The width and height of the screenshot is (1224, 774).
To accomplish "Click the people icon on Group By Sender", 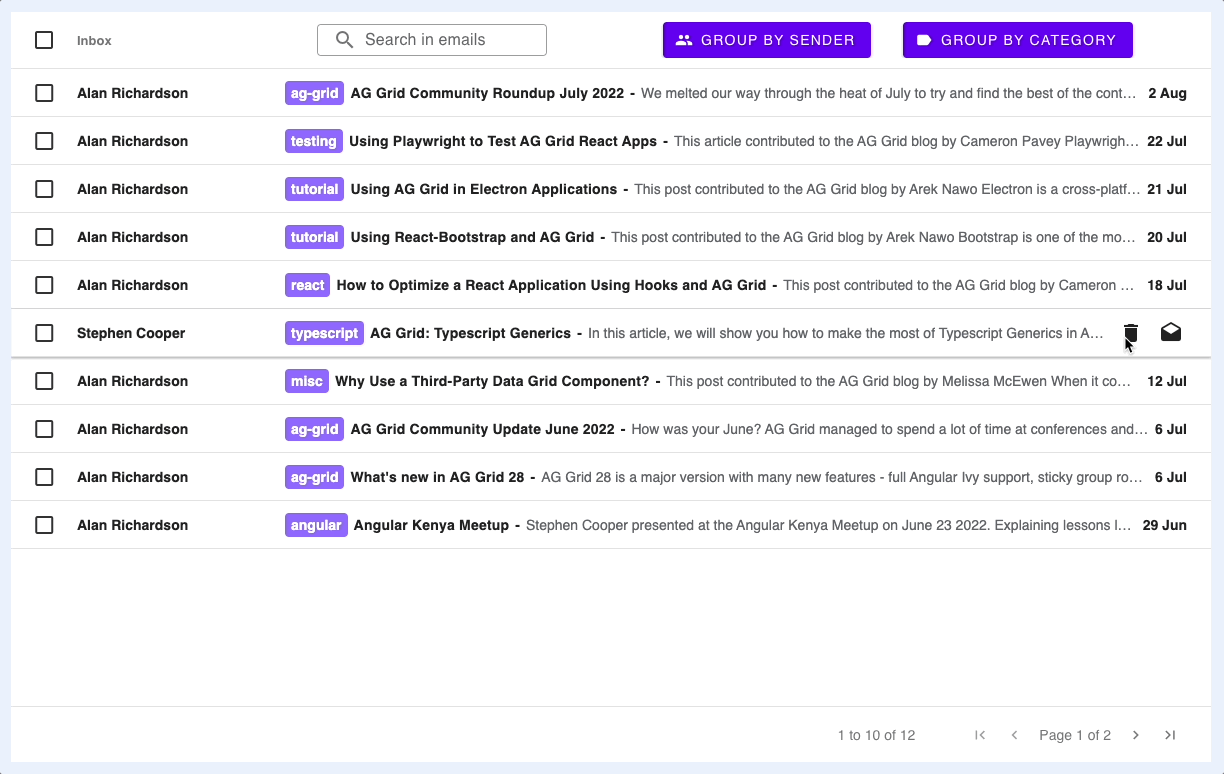I will [684, 39].
